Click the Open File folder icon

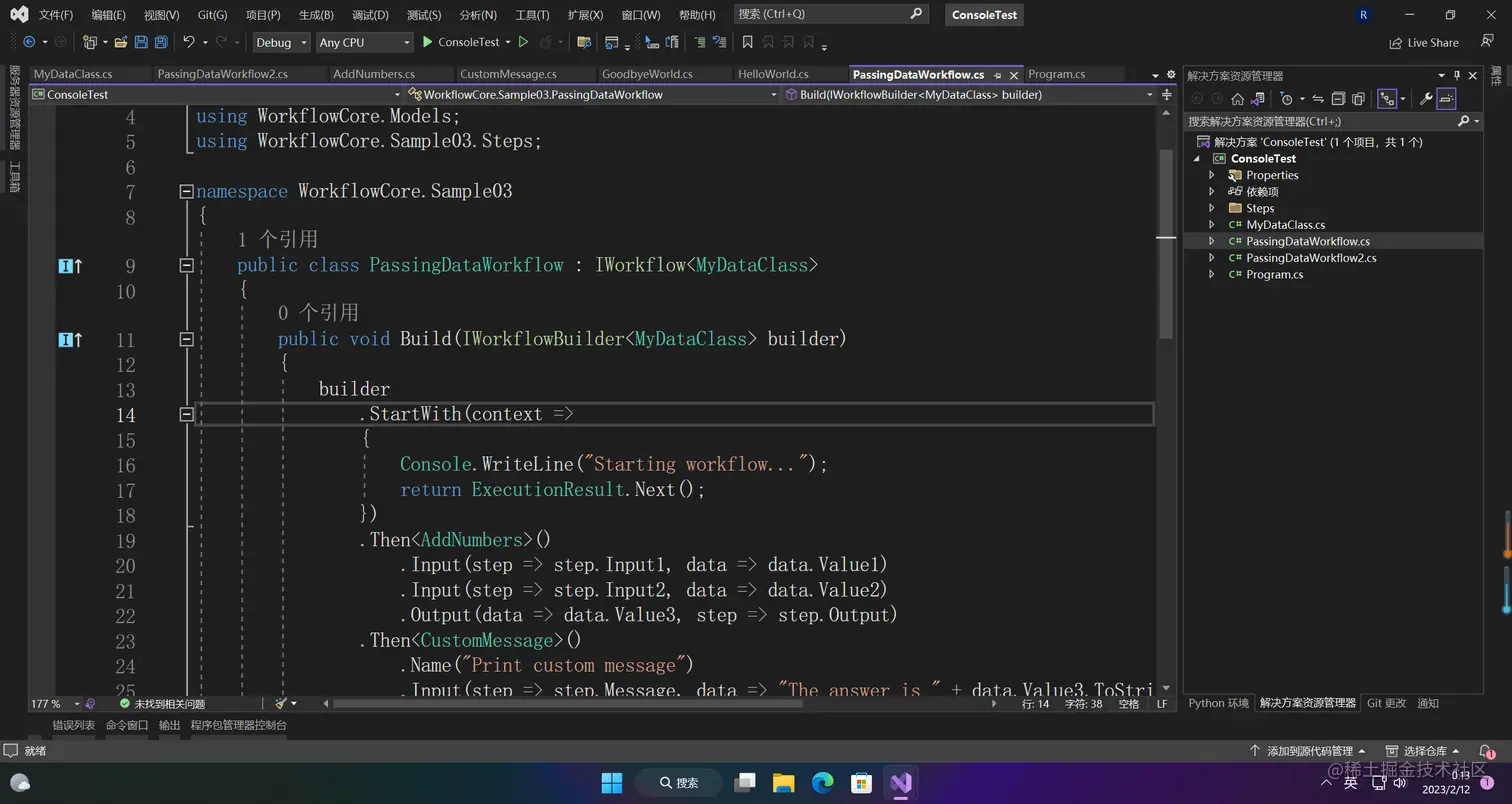[121, 42]
